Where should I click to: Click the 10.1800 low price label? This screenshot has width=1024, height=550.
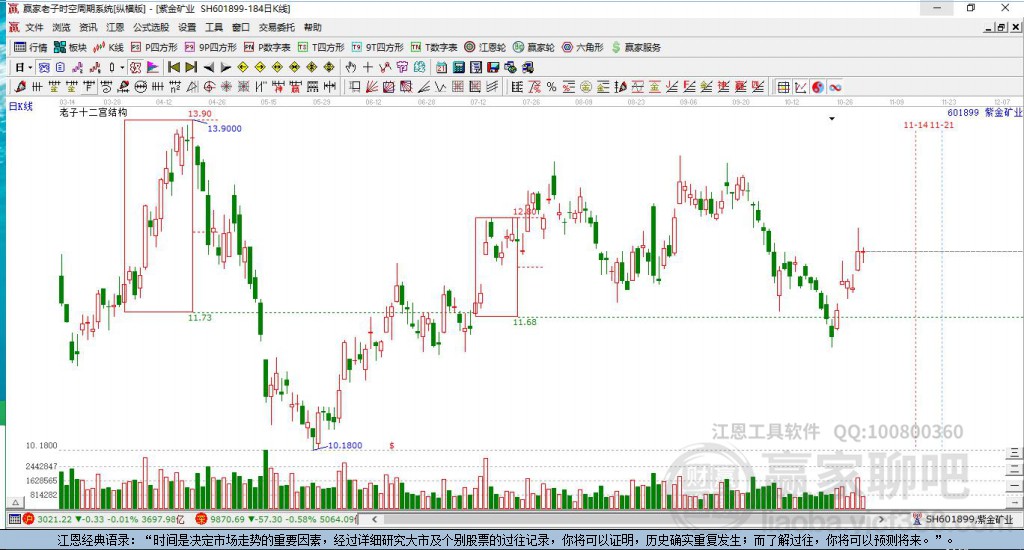point(345,445)
